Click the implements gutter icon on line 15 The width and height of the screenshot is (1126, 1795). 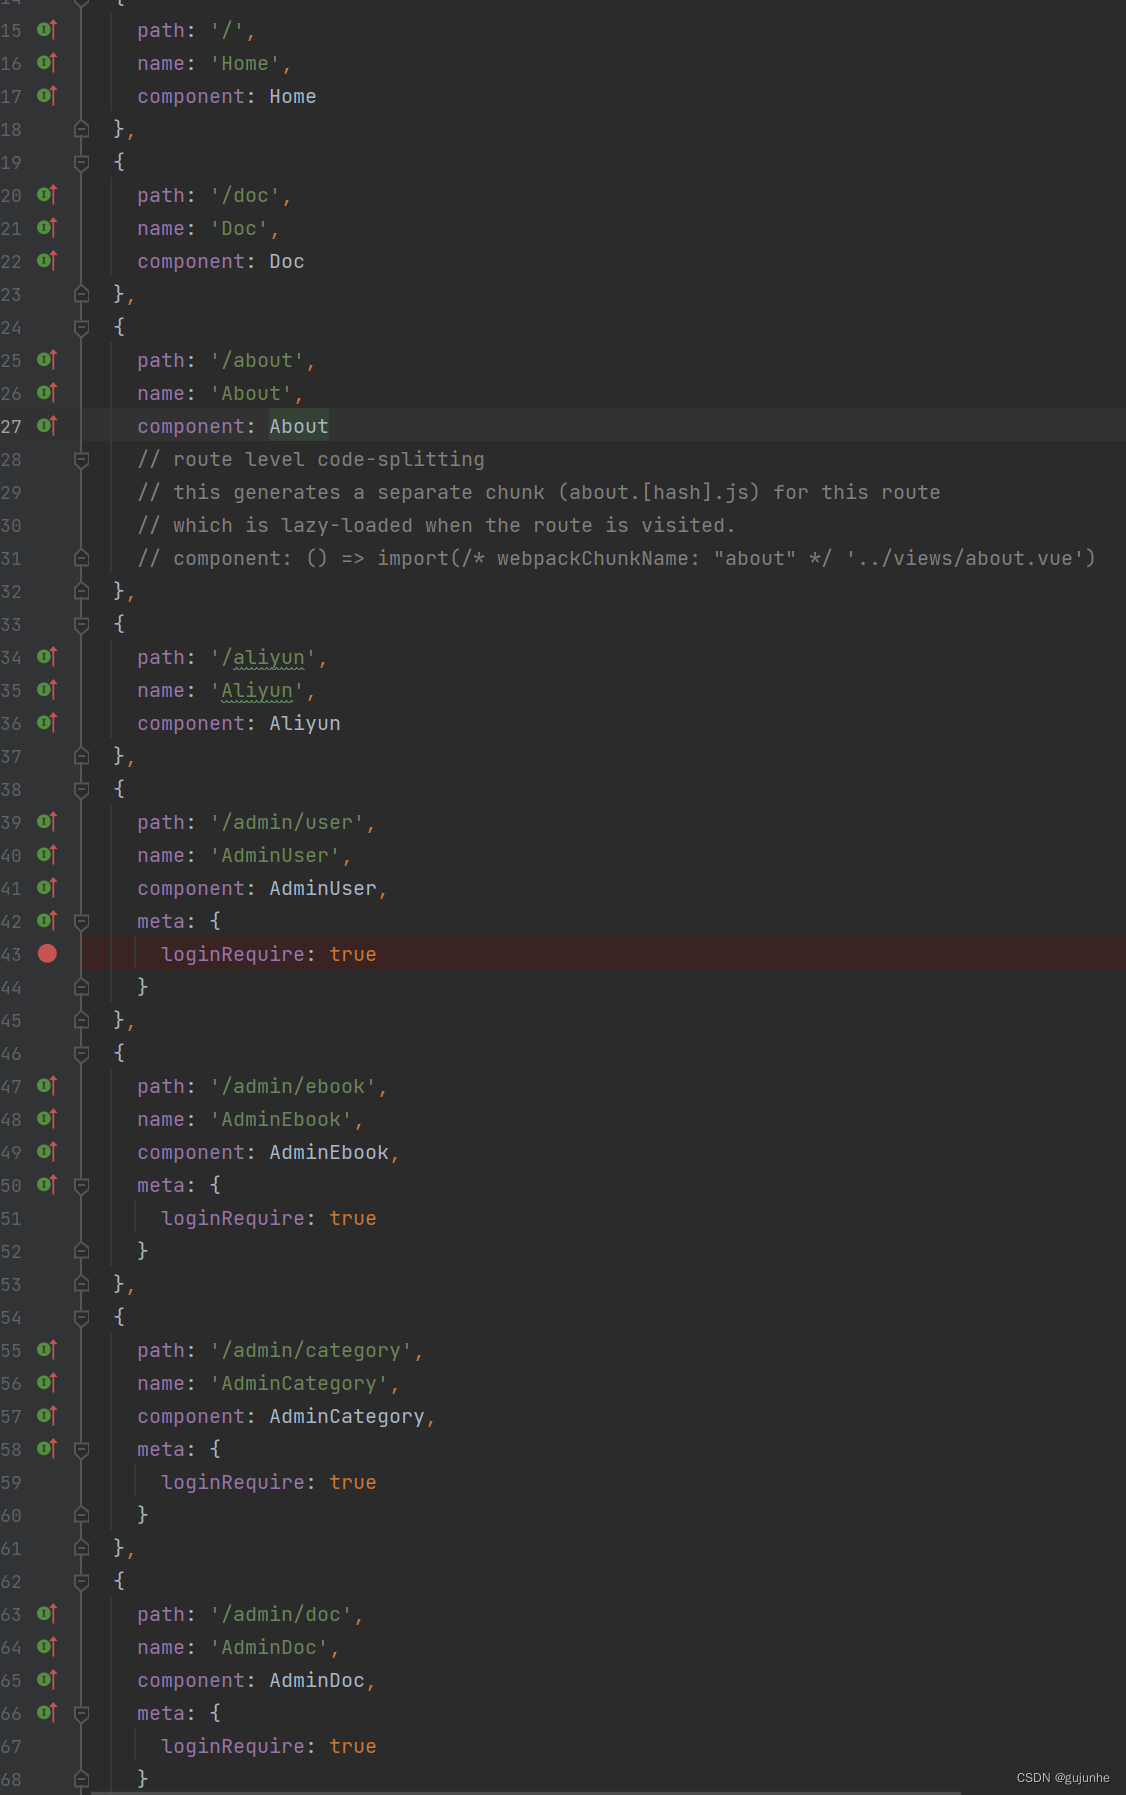tap(47, 30)
